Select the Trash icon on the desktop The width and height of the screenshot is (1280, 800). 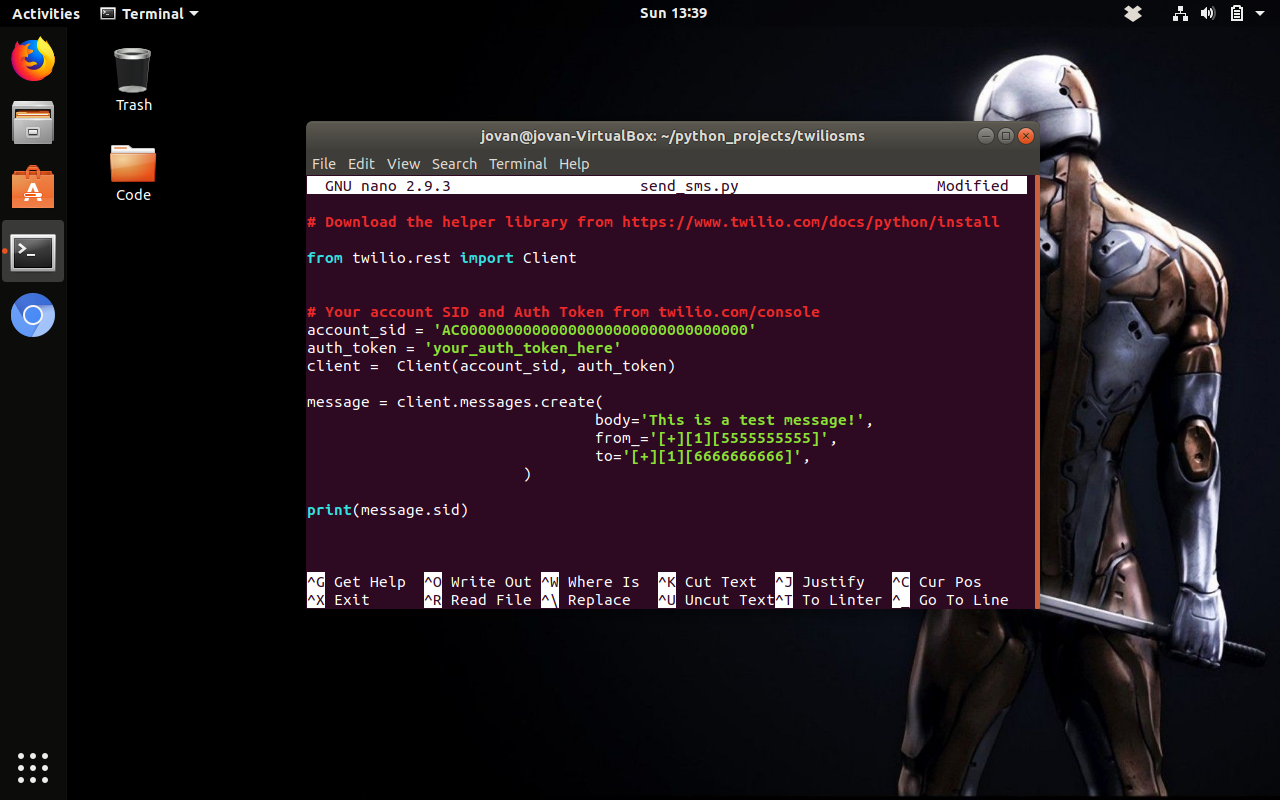tap(133, 80)
